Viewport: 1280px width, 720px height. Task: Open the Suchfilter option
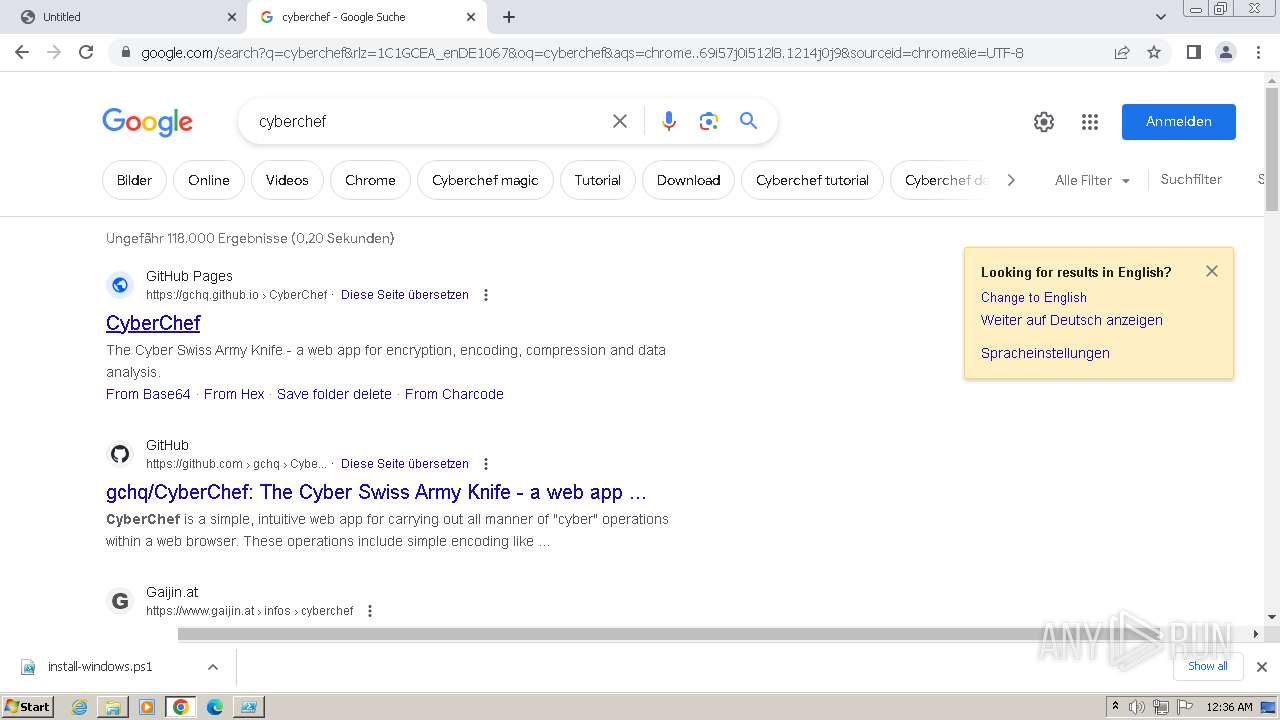tap(1191, 179)
